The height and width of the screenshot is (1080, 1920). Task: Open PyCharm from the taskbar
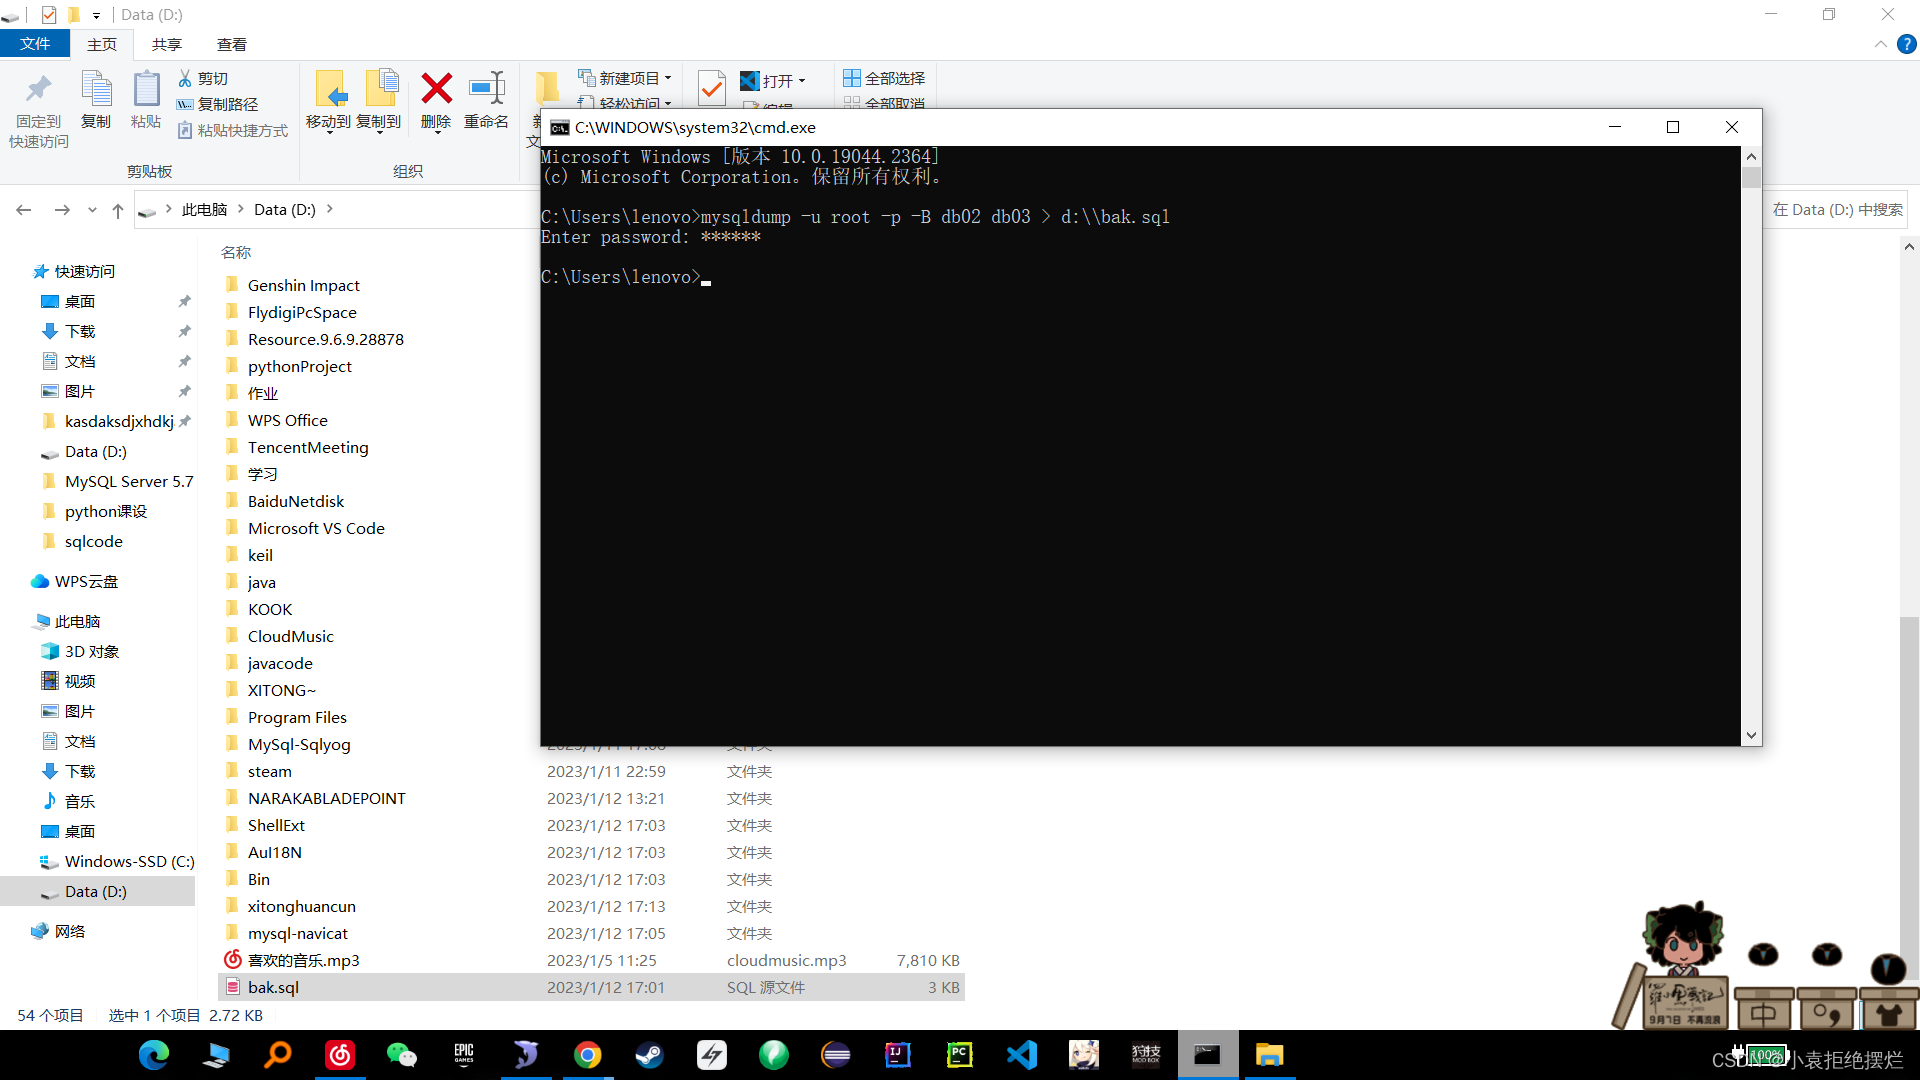tap(960, 1055)
